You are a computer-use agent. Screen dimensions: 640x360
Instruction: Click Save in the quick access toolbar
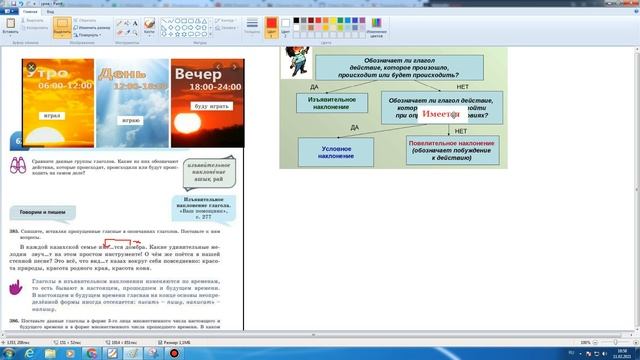pos(13,3)
